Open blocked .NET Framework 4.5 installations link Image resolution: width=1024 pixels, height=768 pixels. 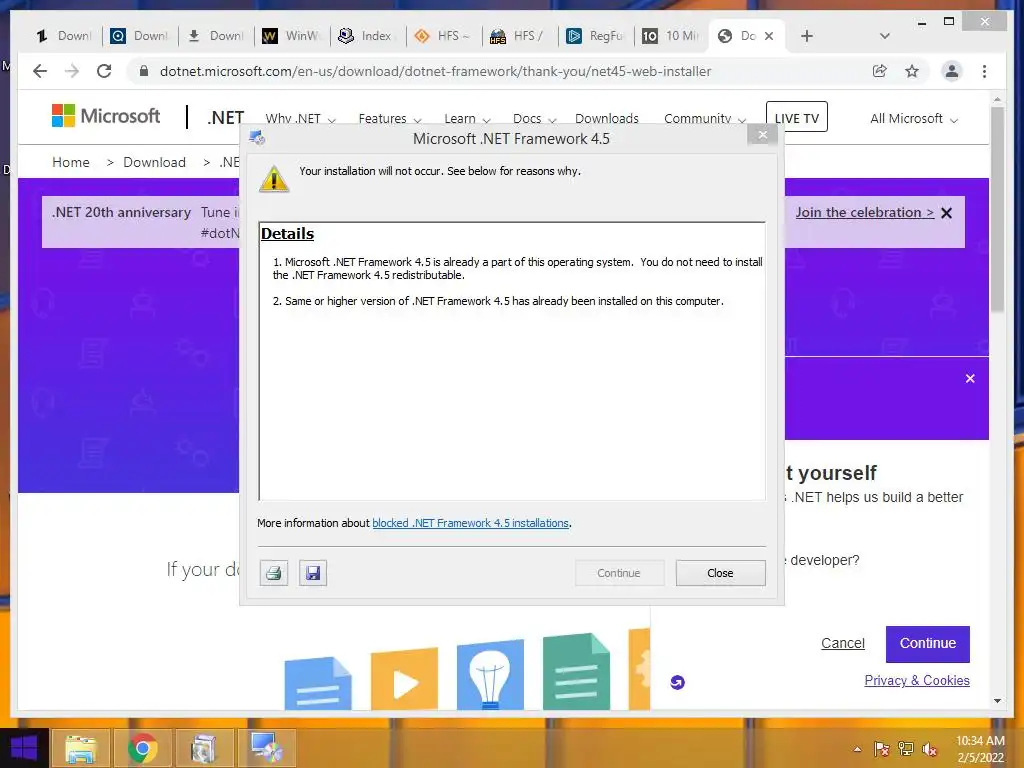(x=470, y=523)
